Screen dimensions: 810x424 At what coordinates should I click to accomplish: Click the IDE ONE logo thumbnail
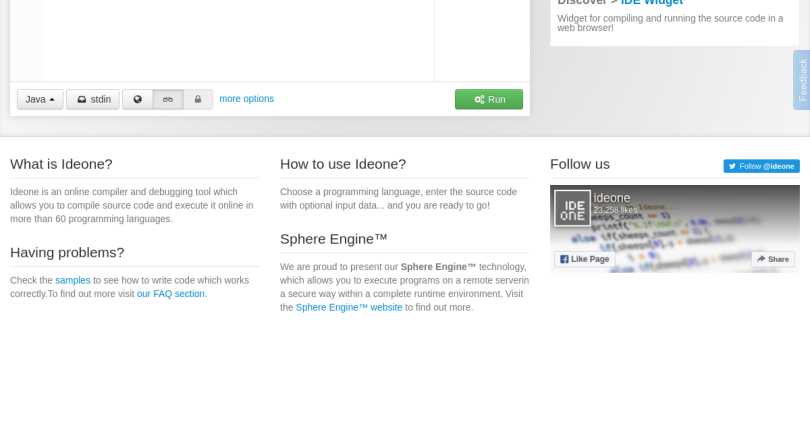click(573, 208)
